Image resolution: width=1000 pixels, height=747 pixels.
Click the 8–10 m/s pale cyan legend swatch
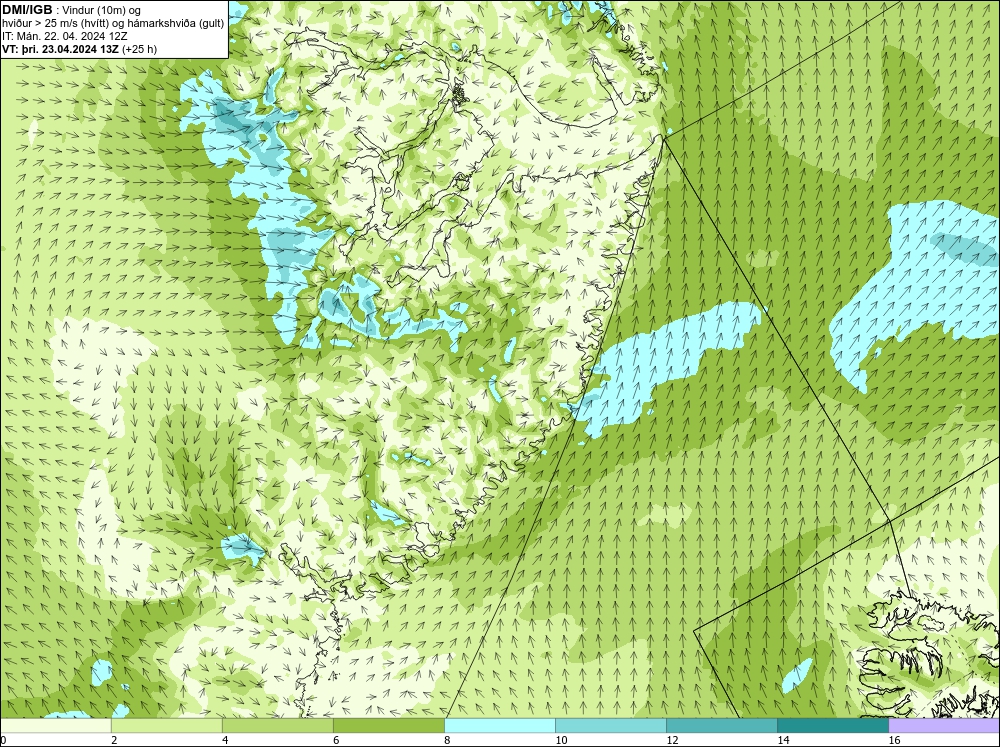pyautogui.click(x=499, y=725)
